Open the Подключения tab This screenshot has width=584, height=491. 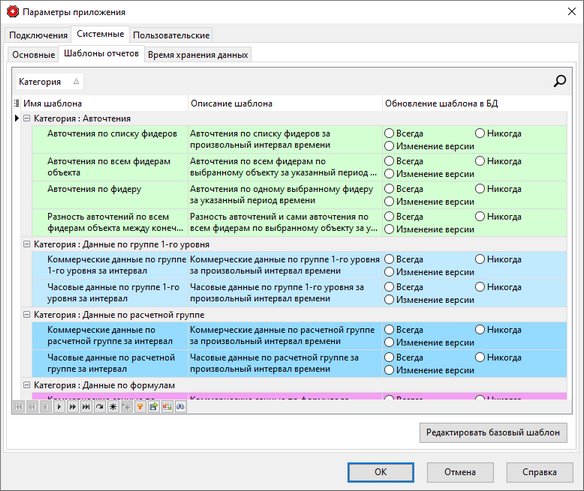click(38, 35)
